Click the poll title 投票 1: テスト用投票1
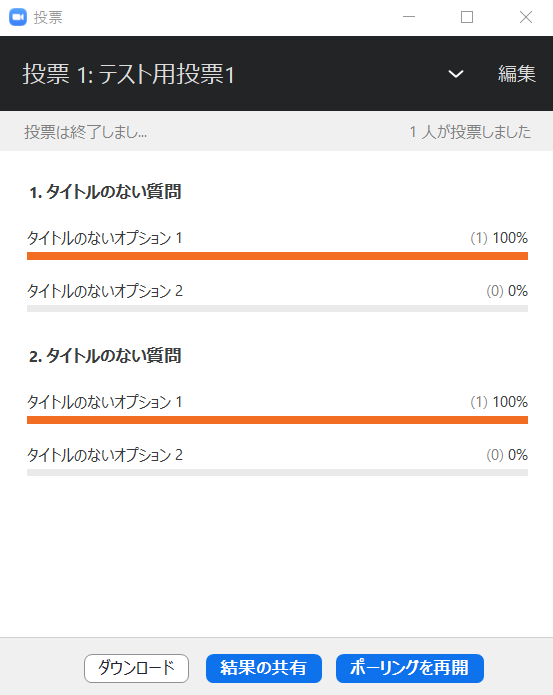The image size is (553, 695). click(x=129, y=74)
